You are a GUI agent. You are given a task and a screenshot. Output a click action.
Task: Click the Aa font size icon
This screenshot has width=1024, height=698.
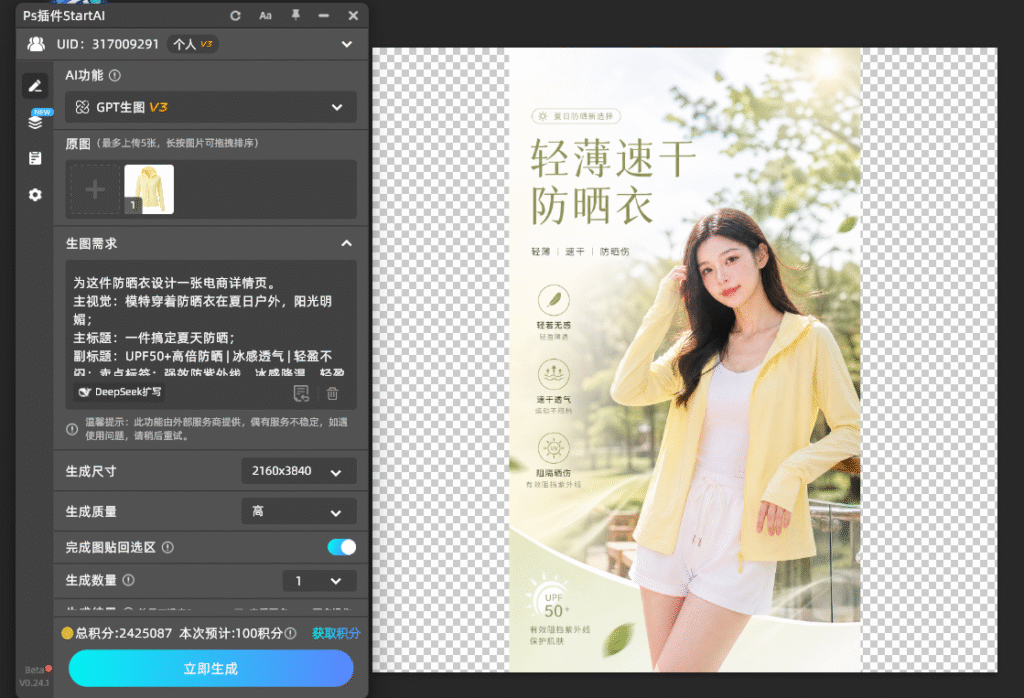265,16
